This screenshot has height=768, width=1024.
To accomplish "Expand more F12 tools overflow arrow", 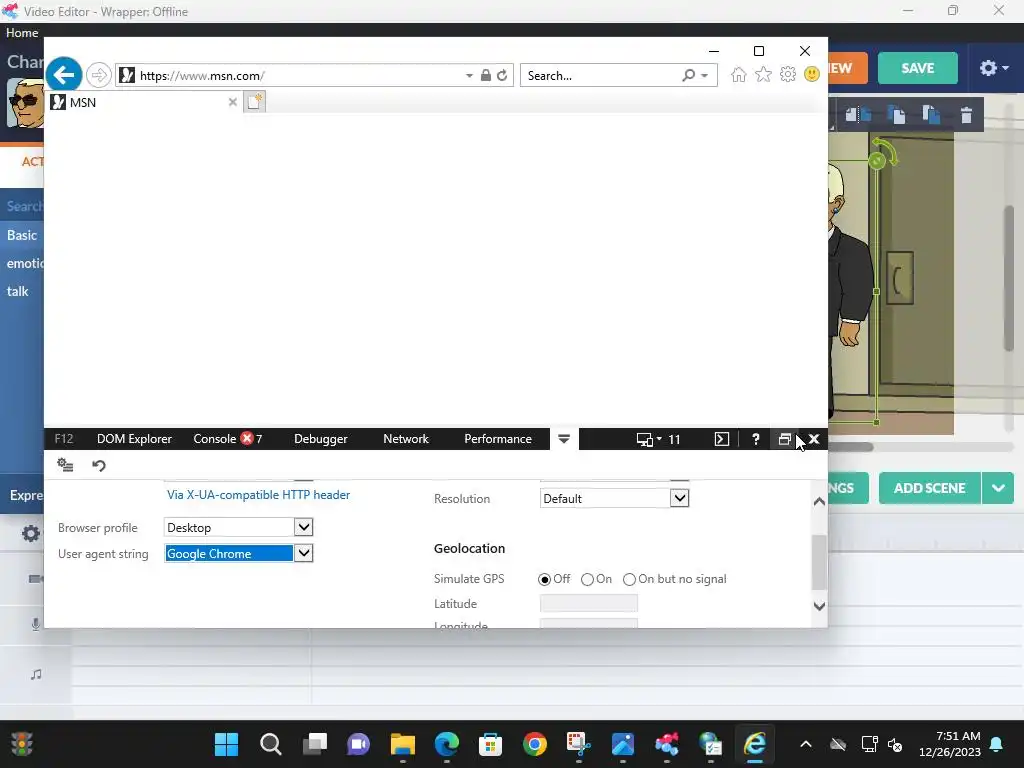I will coord(564,439).
